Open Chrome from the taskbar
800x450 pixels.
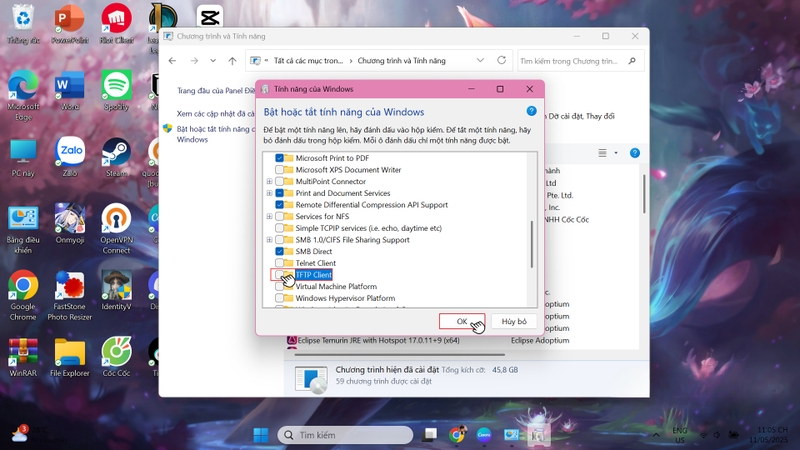coord(458,435)
